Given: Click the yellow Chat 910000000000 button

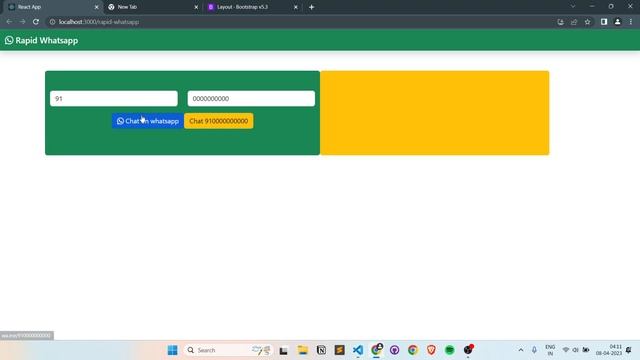Looking at the screenshot, I should pos(218,121).
